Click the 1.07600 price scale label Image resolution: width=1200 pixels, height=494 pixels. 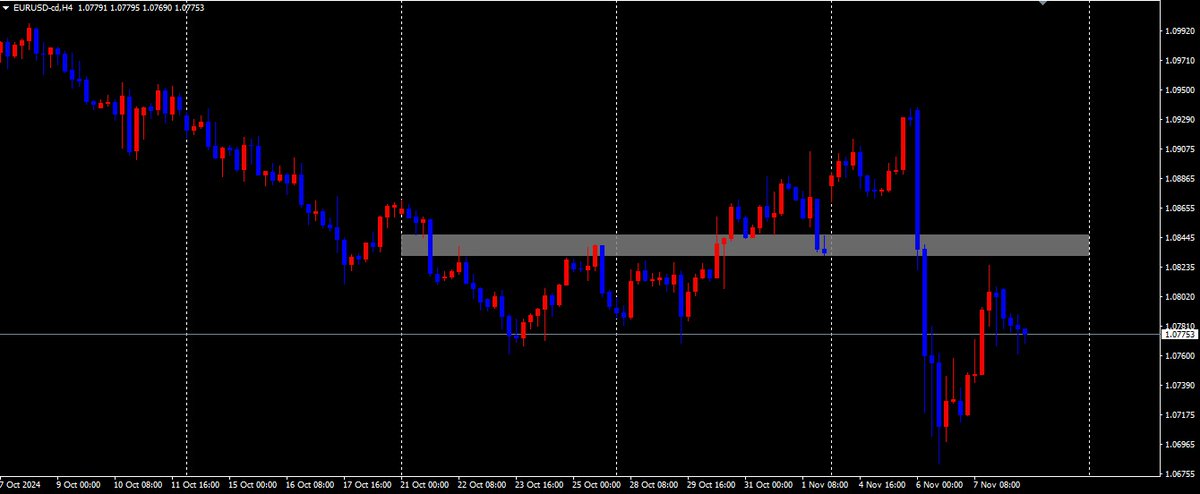click(x=1180, y=356)
